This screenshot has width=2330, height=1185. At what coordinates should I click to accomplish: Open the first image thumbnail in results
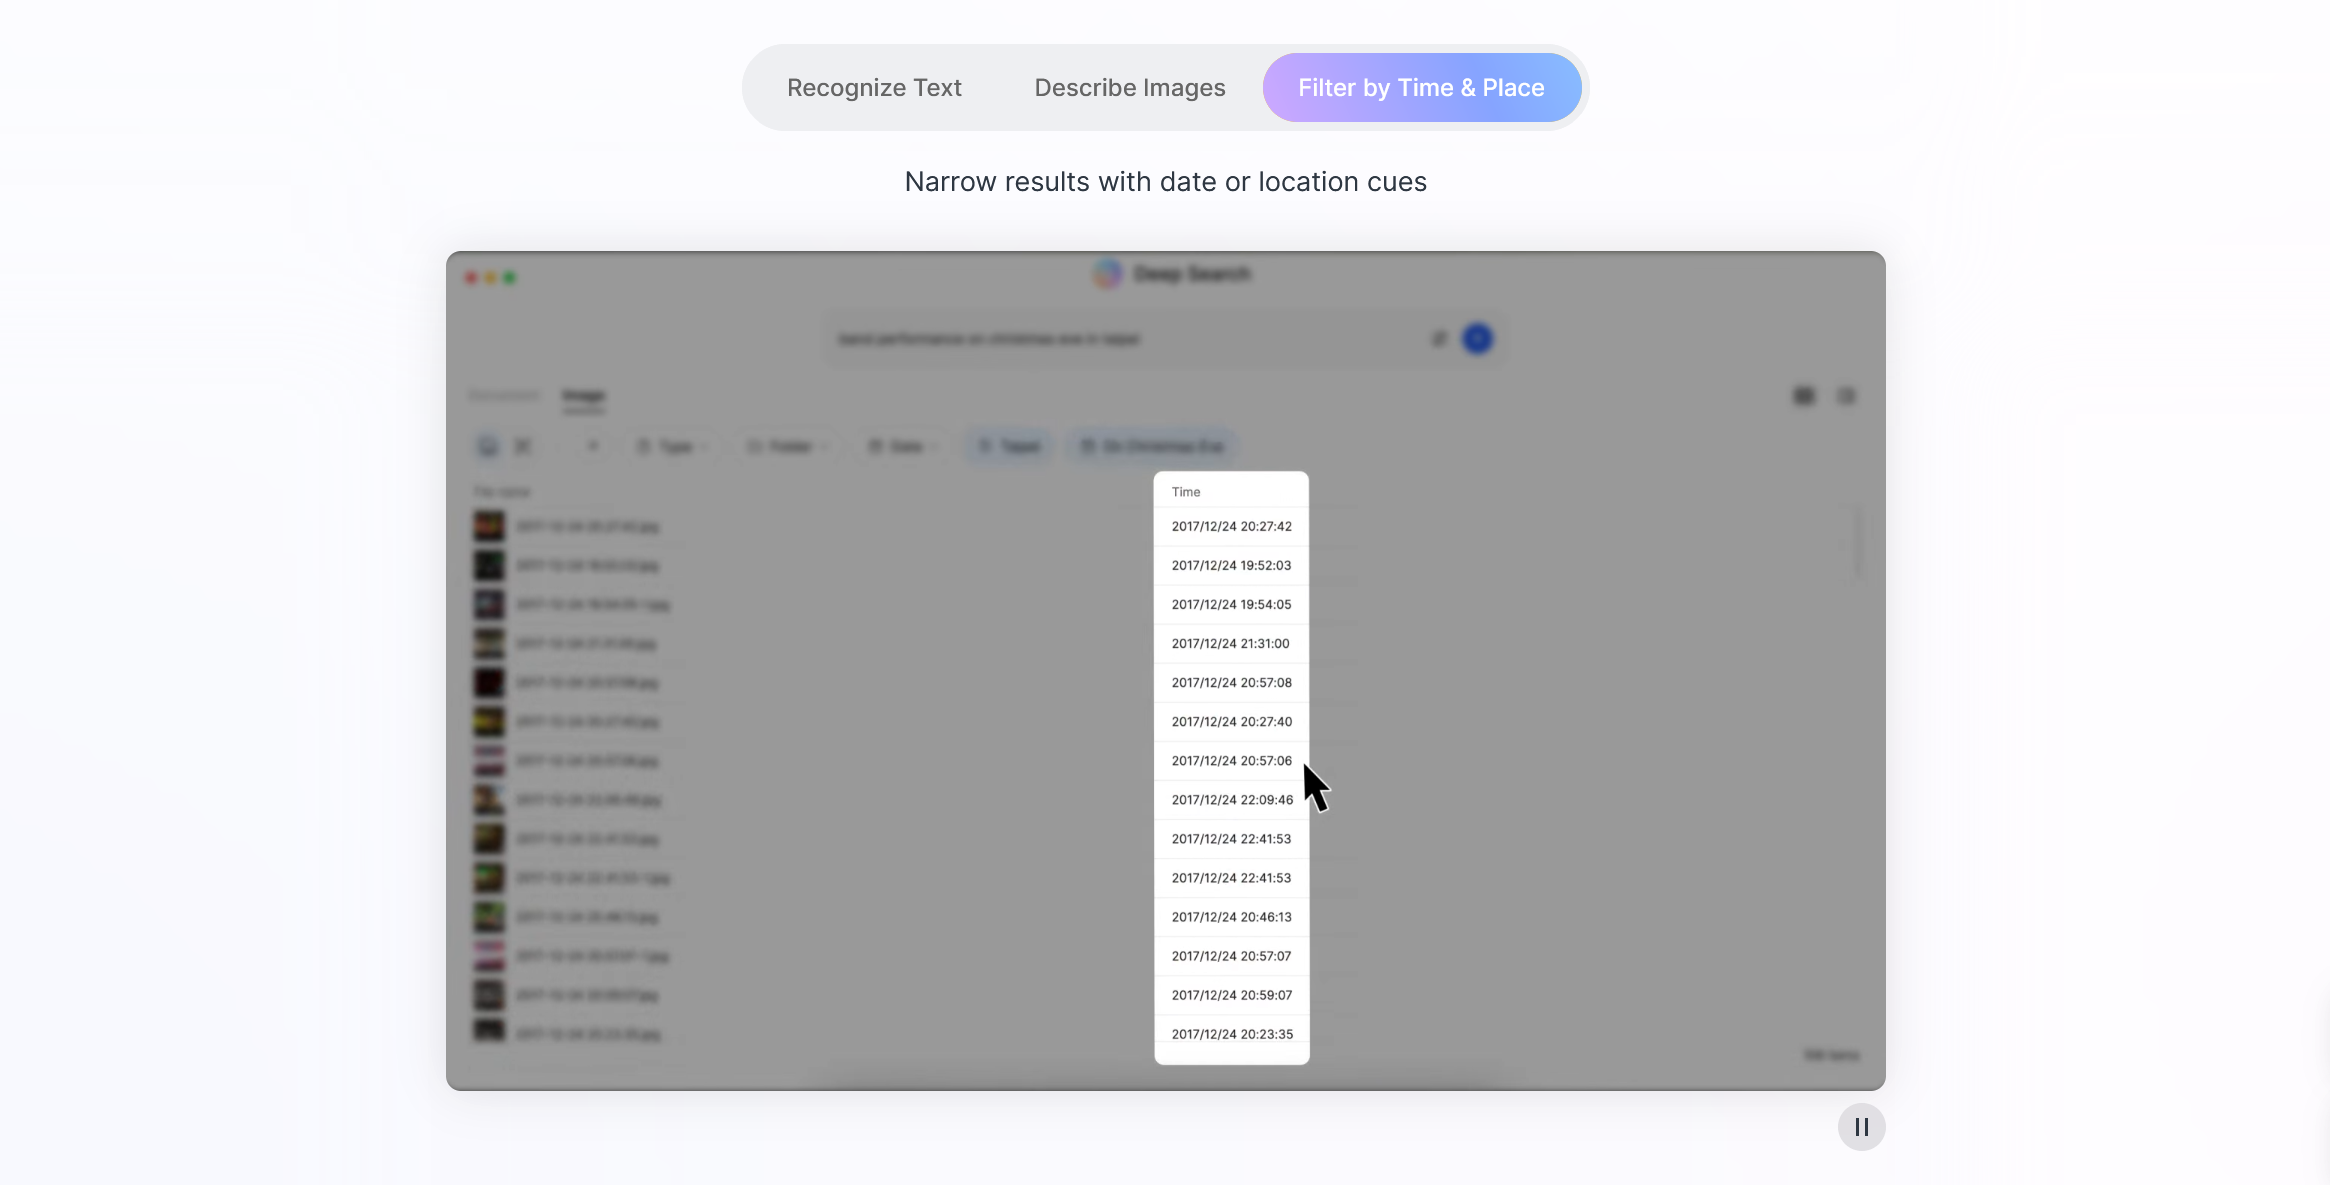tap(489, 526)
